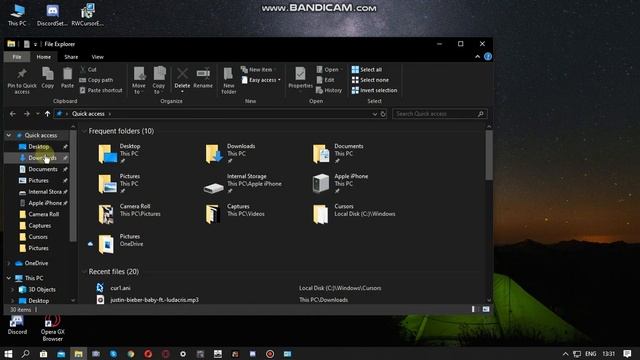The image size is (640, 360).
Task: Click Select all in the ribbon
Action: coord(367,70)
